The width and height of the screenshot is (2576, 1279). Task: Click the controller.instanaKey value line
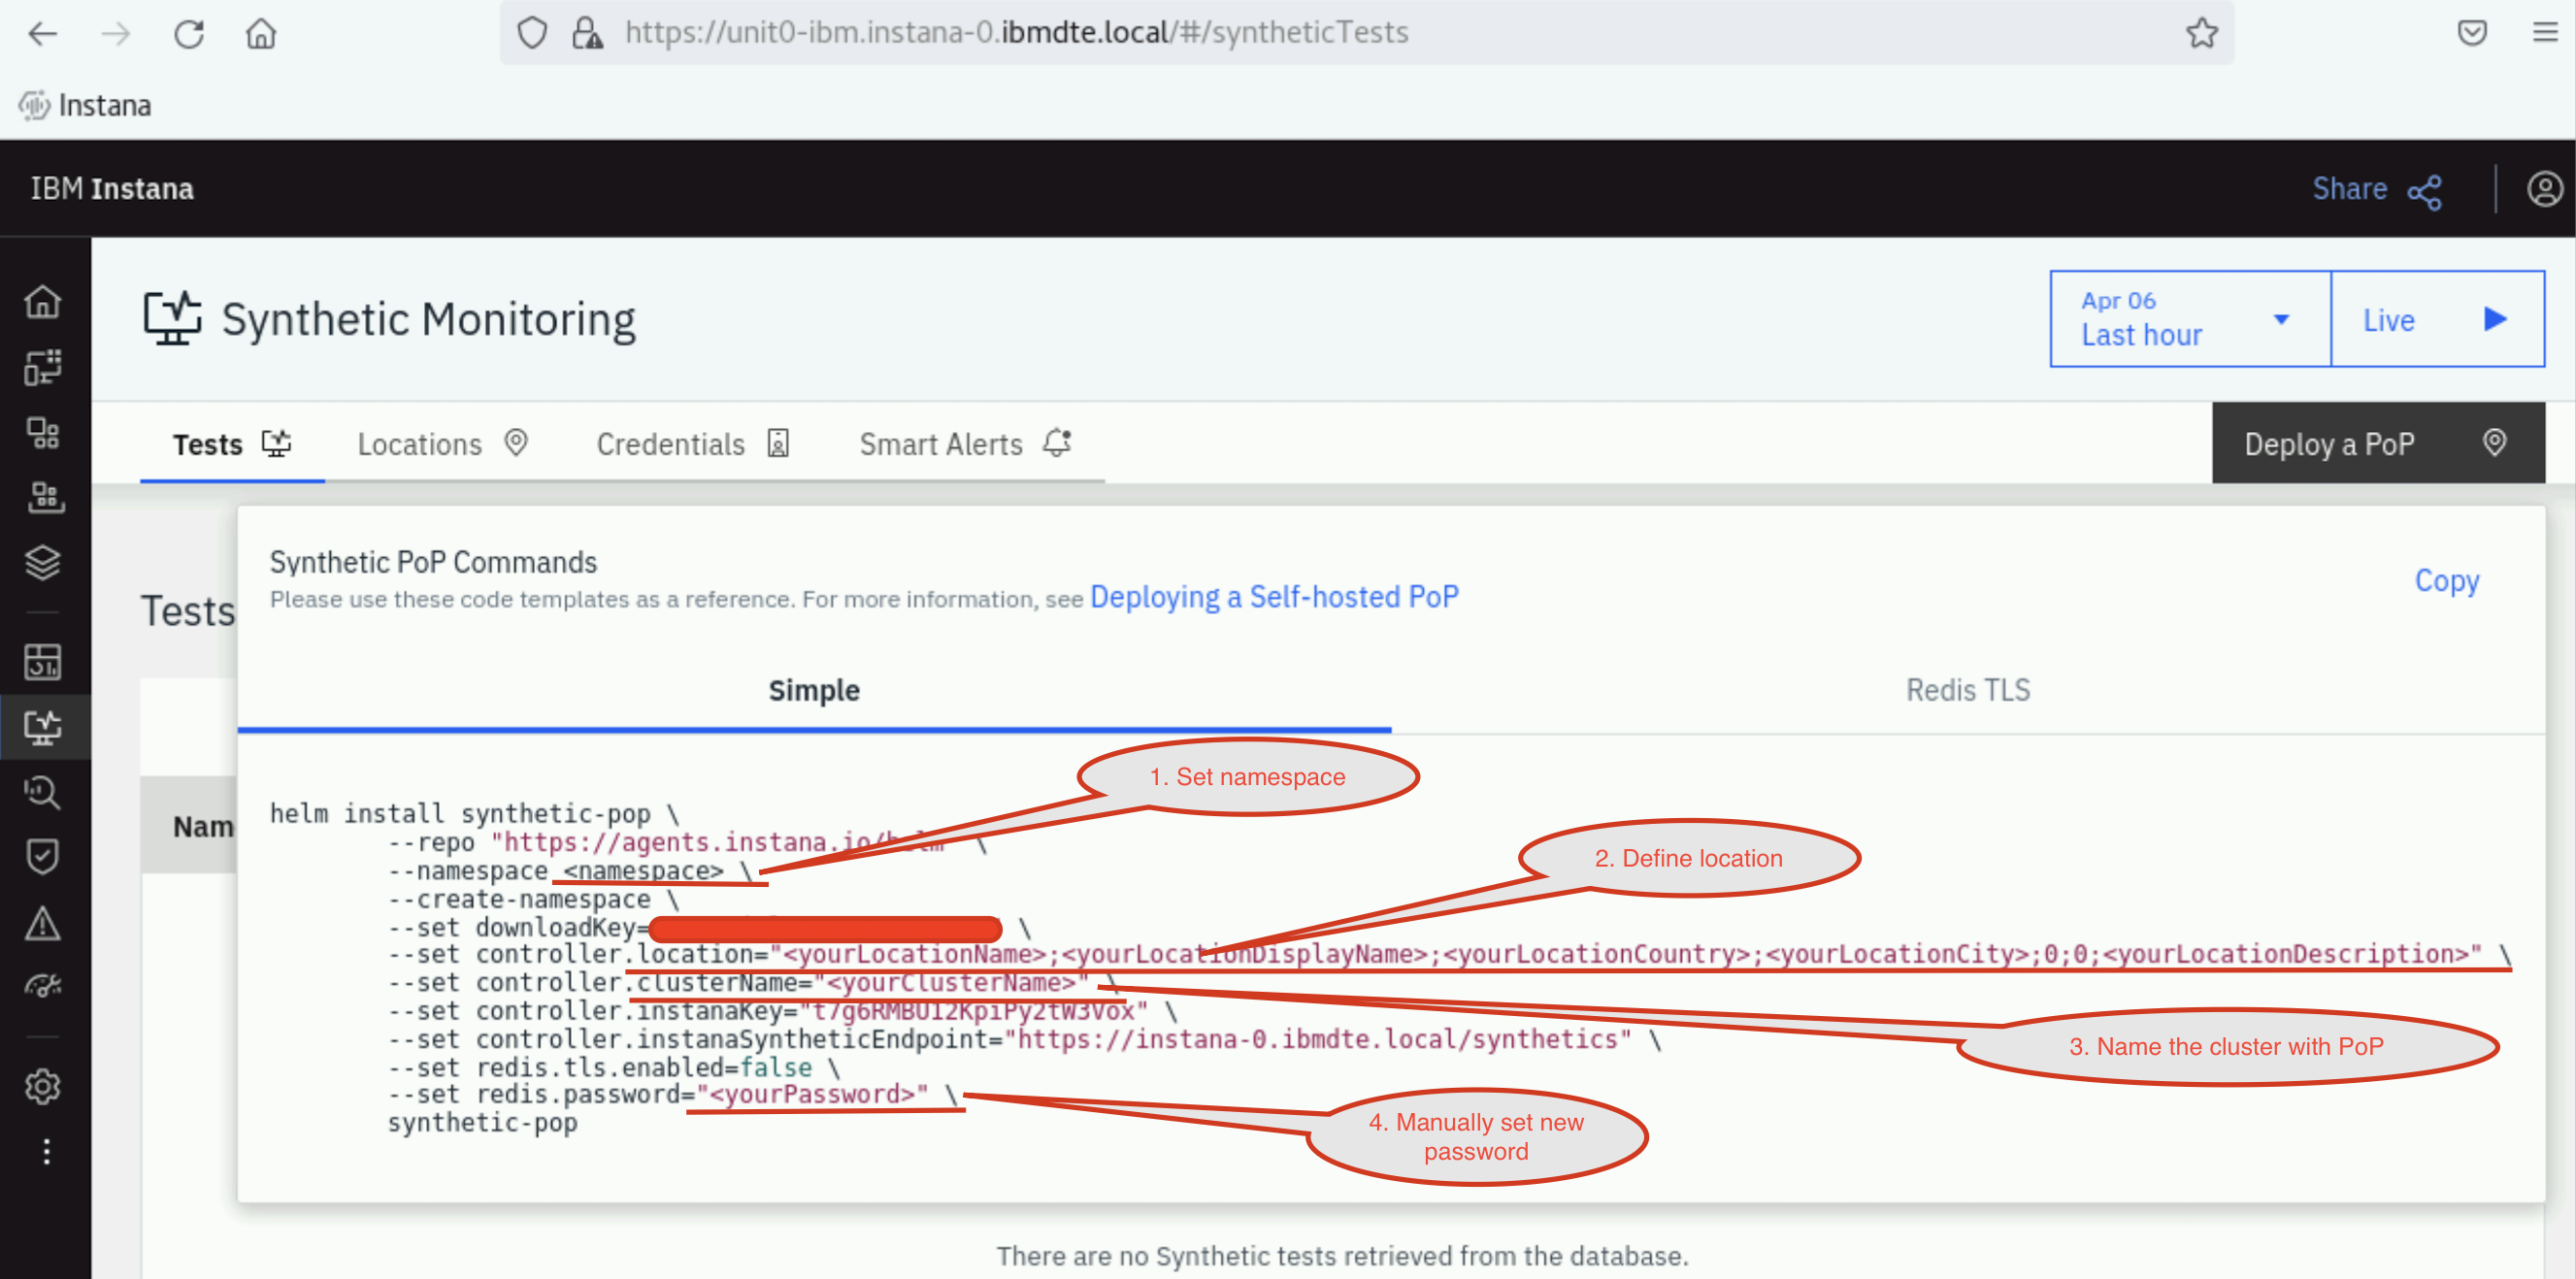(x=782, y=1011)
